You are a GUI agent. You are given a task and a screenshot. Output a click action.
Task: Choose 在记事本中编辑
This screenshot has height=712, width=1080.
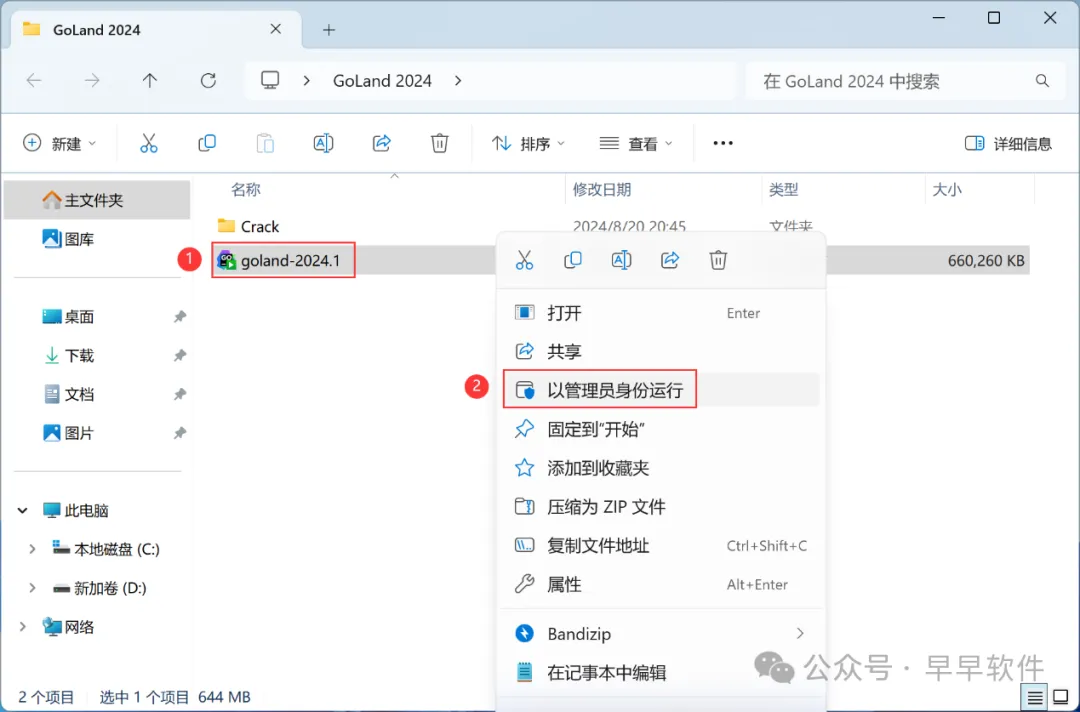pyautogui.click(x=661, y=673)
